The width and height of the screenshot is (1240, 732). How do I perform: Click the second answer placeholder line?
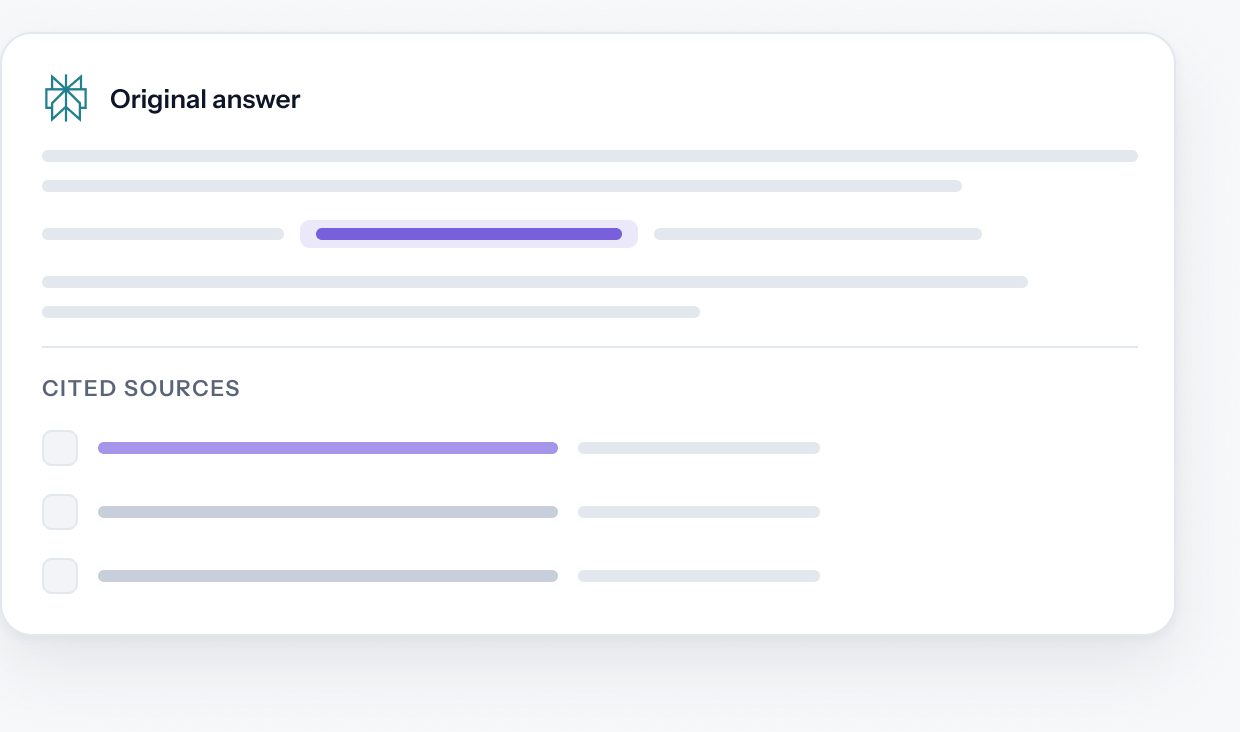click(x=502, y=186)
